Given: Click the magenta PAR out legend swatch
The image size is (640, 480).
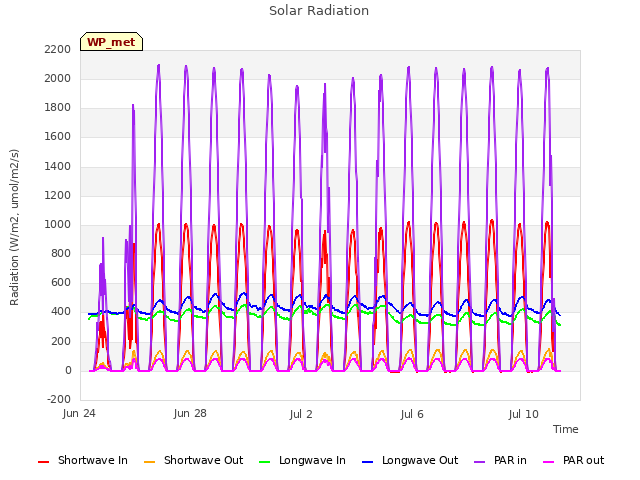Looking at the screenshot, I should click(x=549, y=462).
